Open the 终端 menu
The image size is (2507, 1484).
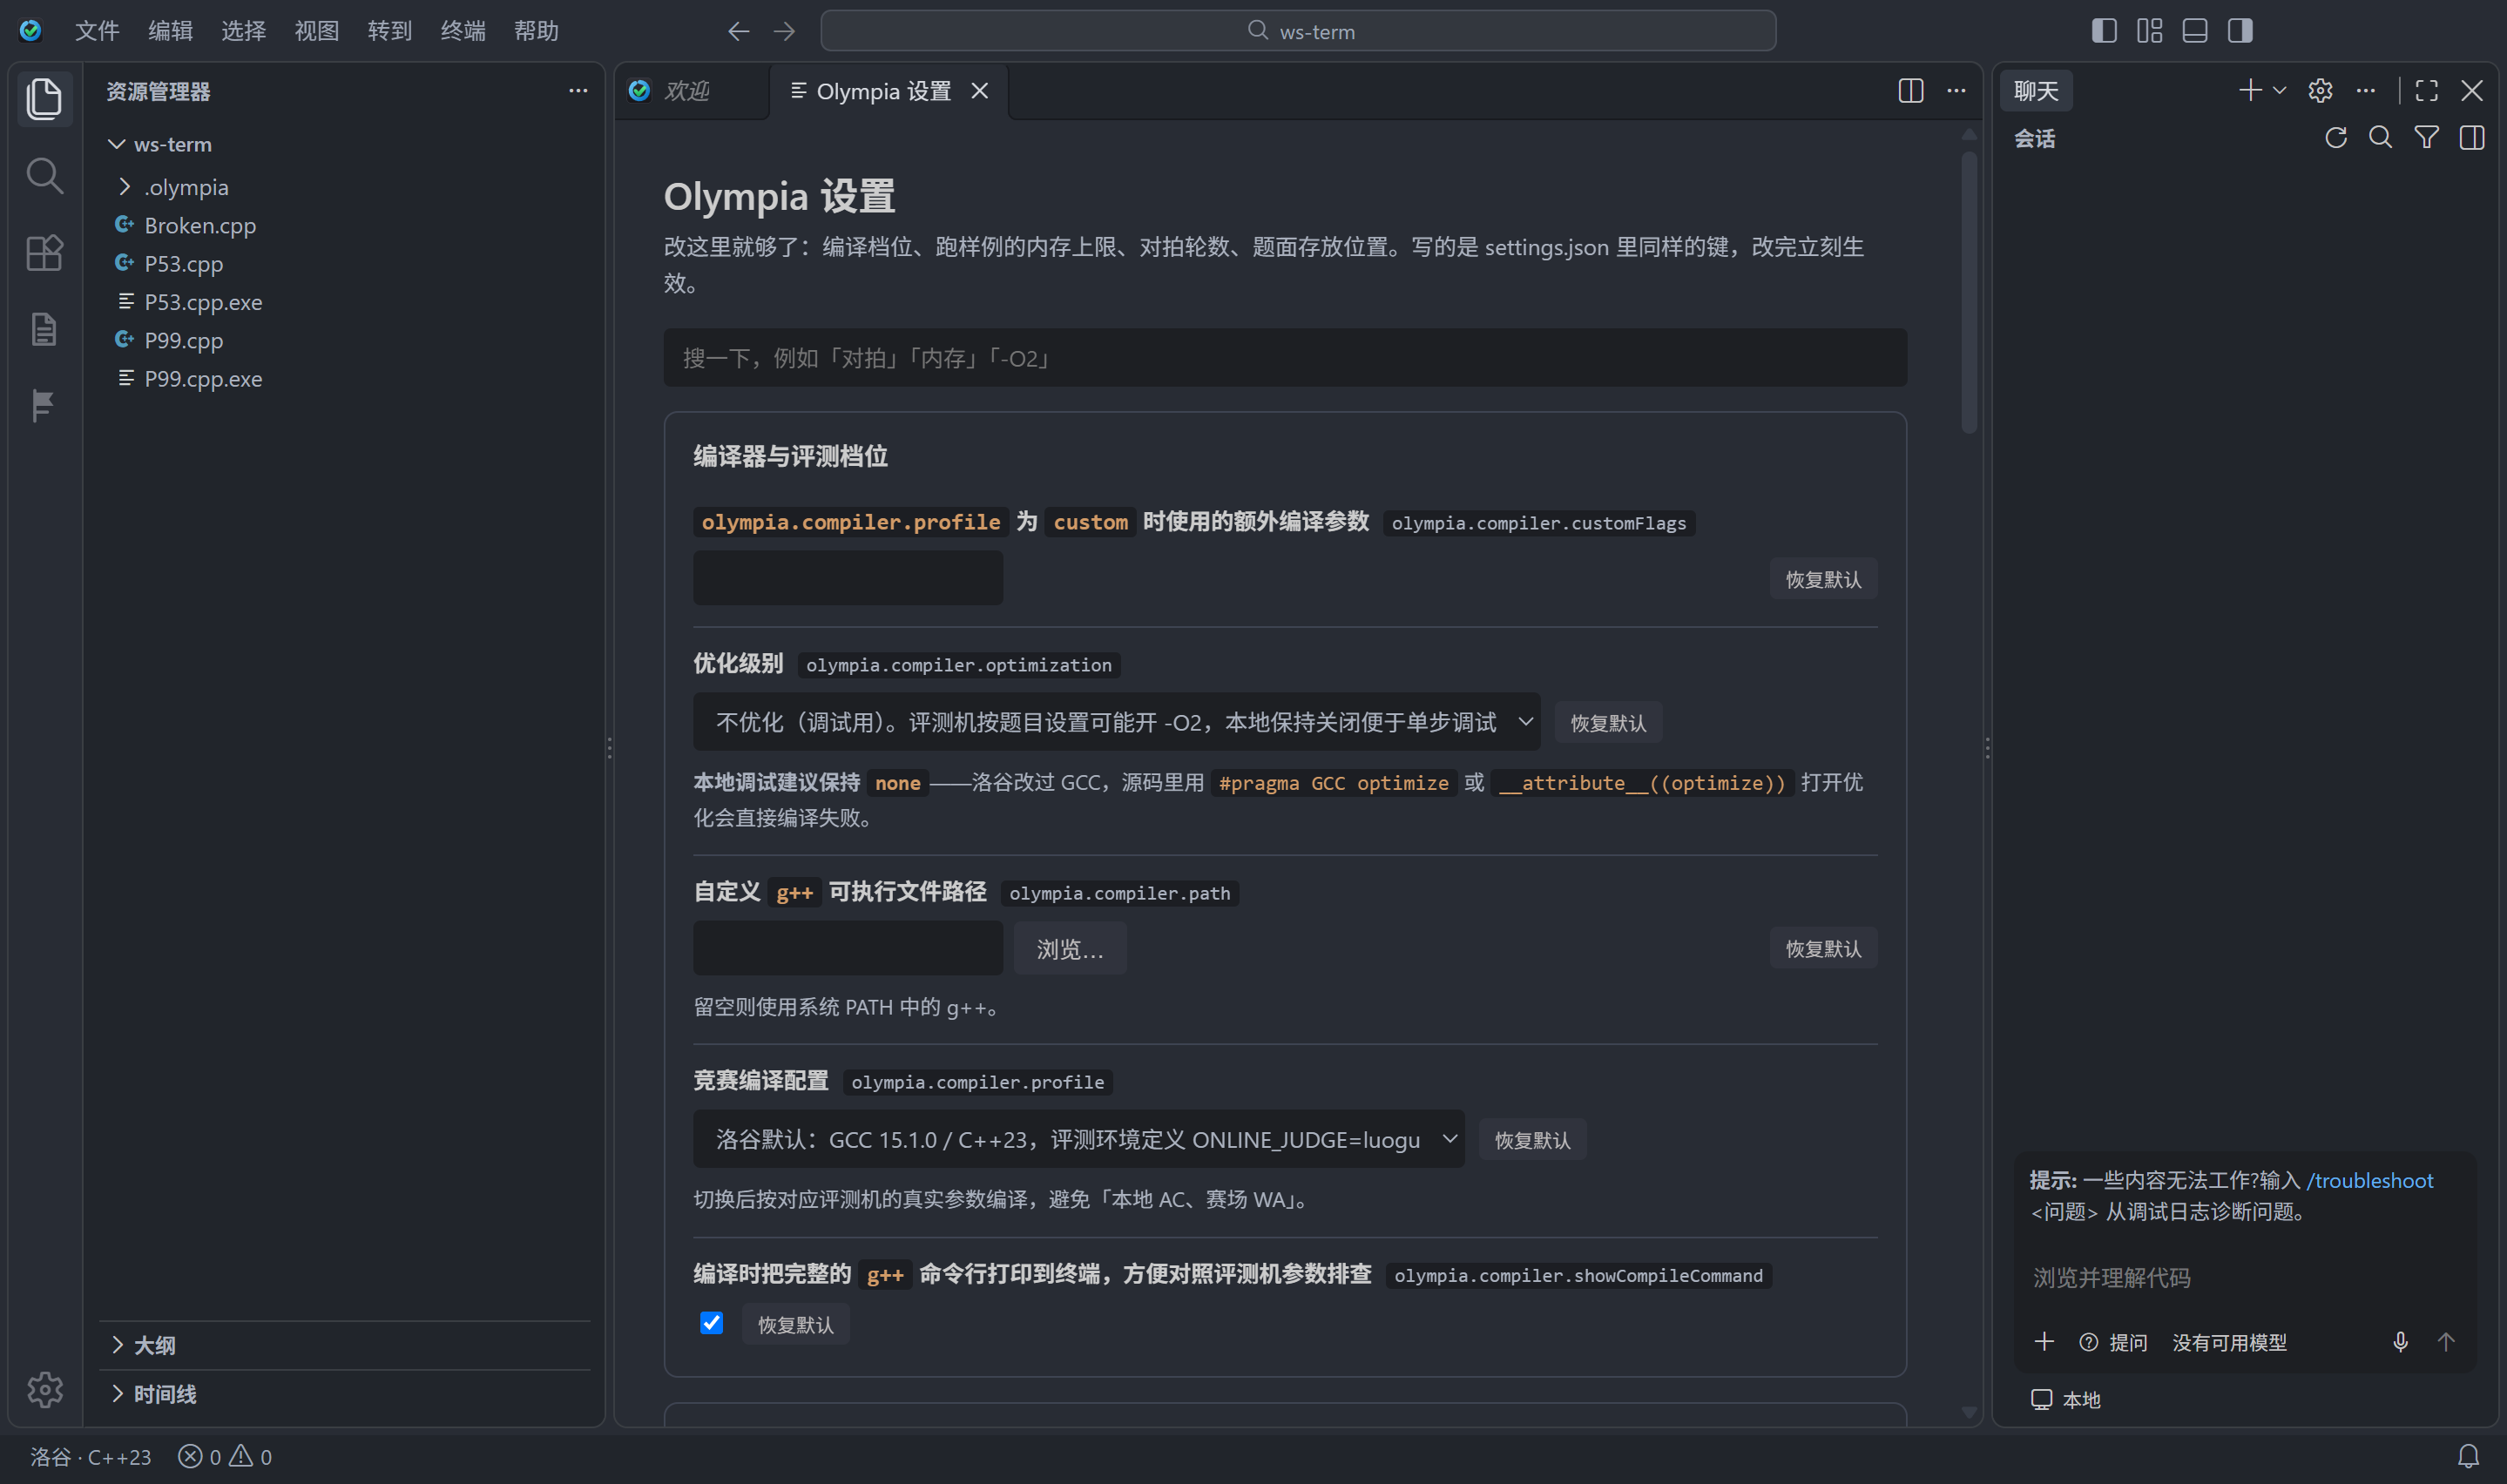(462, 31)
